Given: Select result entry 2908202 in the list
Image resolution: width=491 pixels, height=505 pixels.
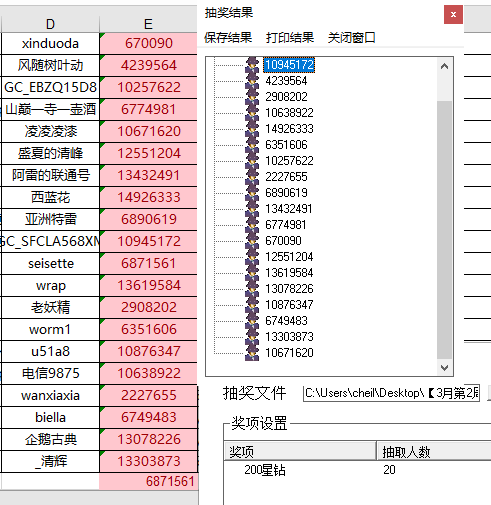Looking at the screenshot, I should [286, 97].
